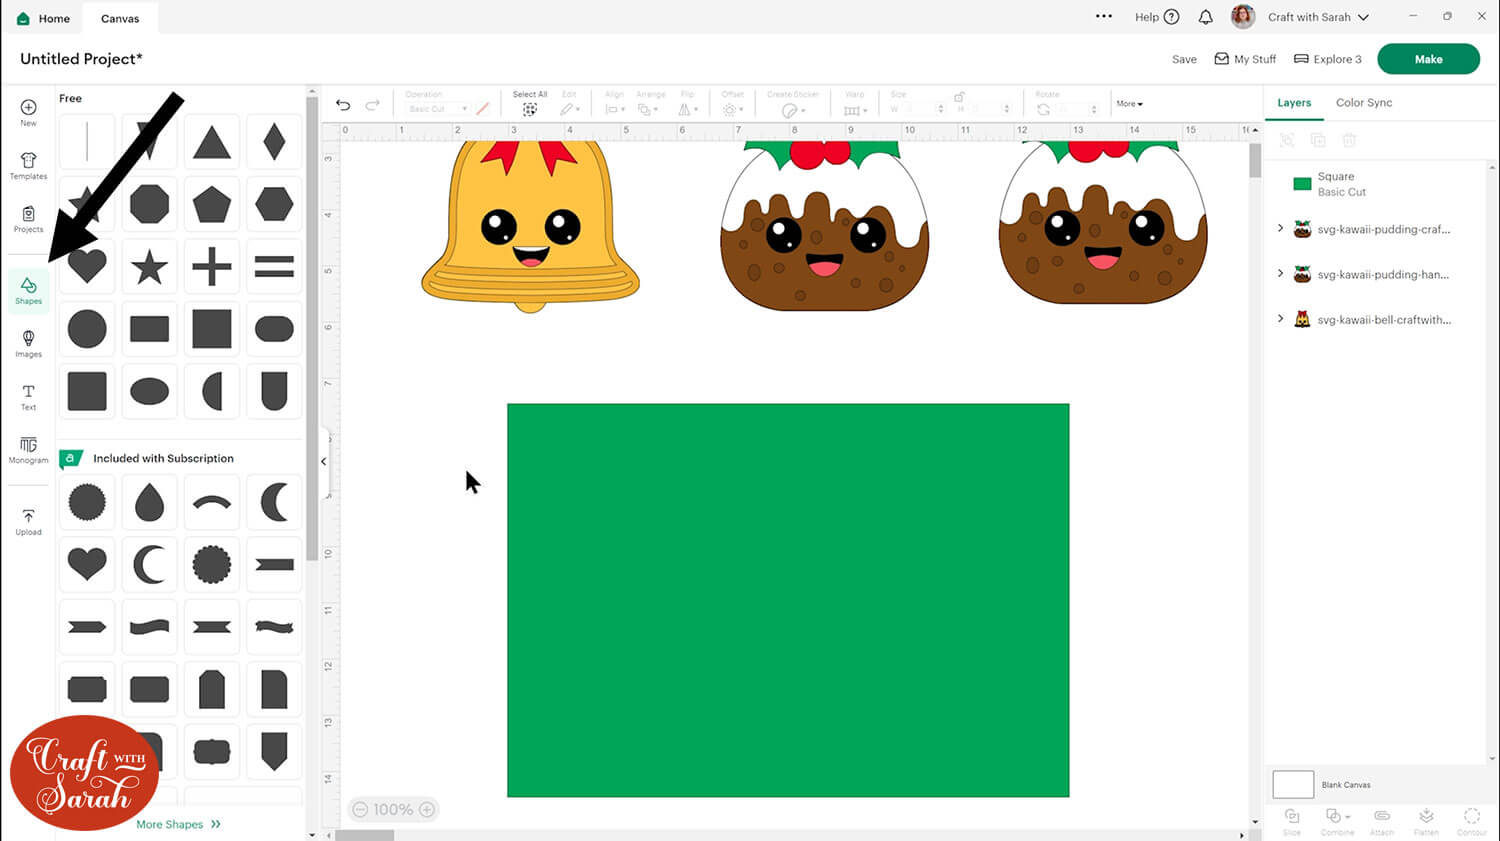The height and width of the screenshot is (841, 1500).
Task: Open the Monogram tool
Action: [x=28, y=449]
